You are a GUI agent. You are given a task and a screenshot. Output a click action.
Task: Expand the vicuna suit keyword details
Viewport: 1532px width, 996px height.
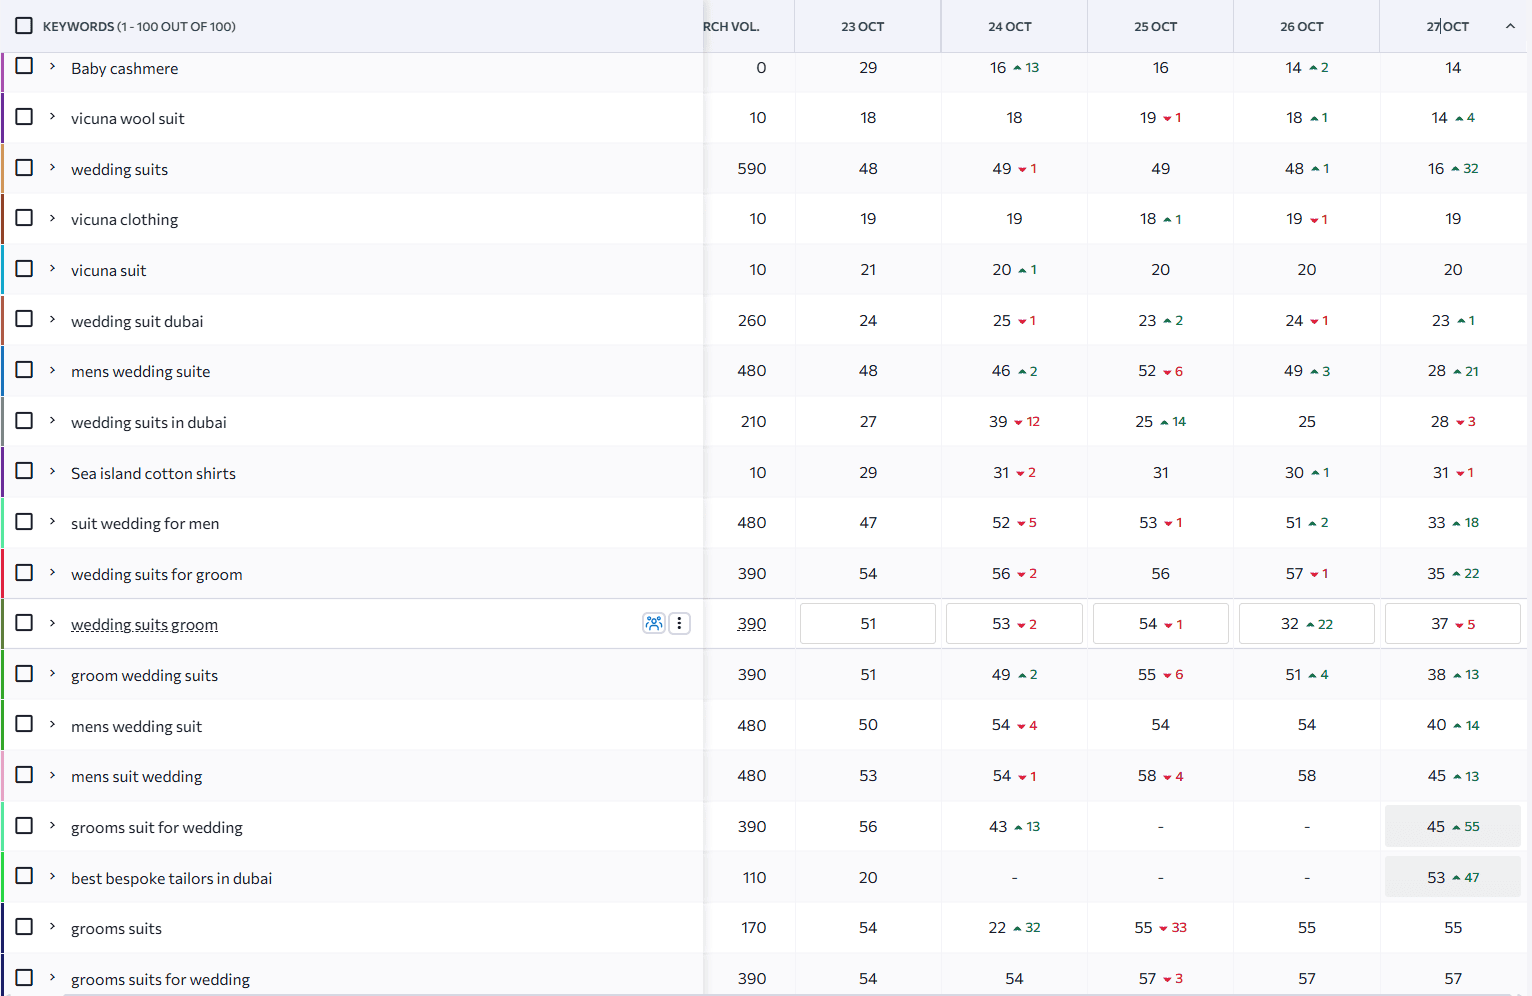click(52, 268)
